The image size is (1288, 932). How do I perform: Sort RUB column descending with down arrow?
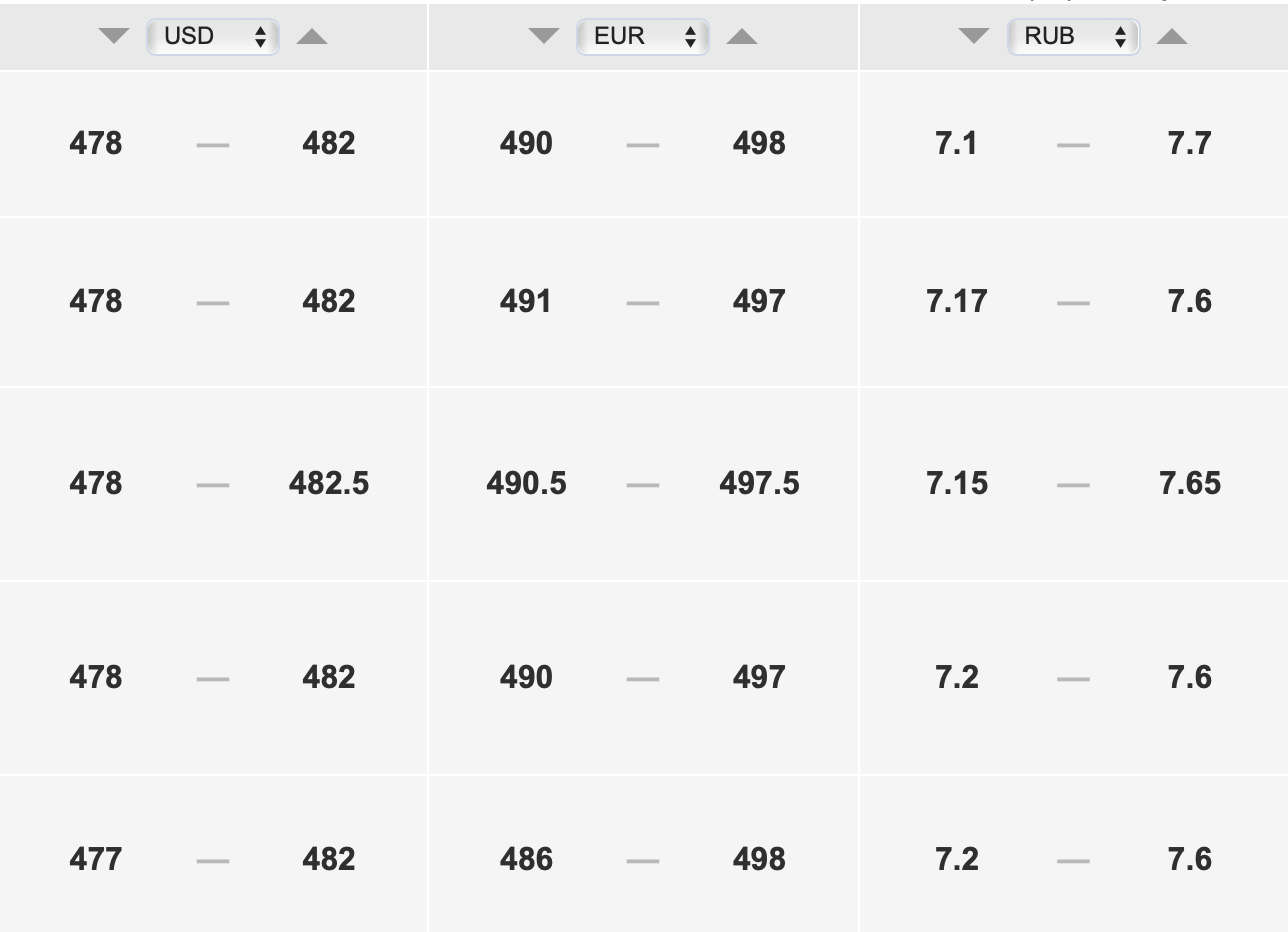(974, 37)
